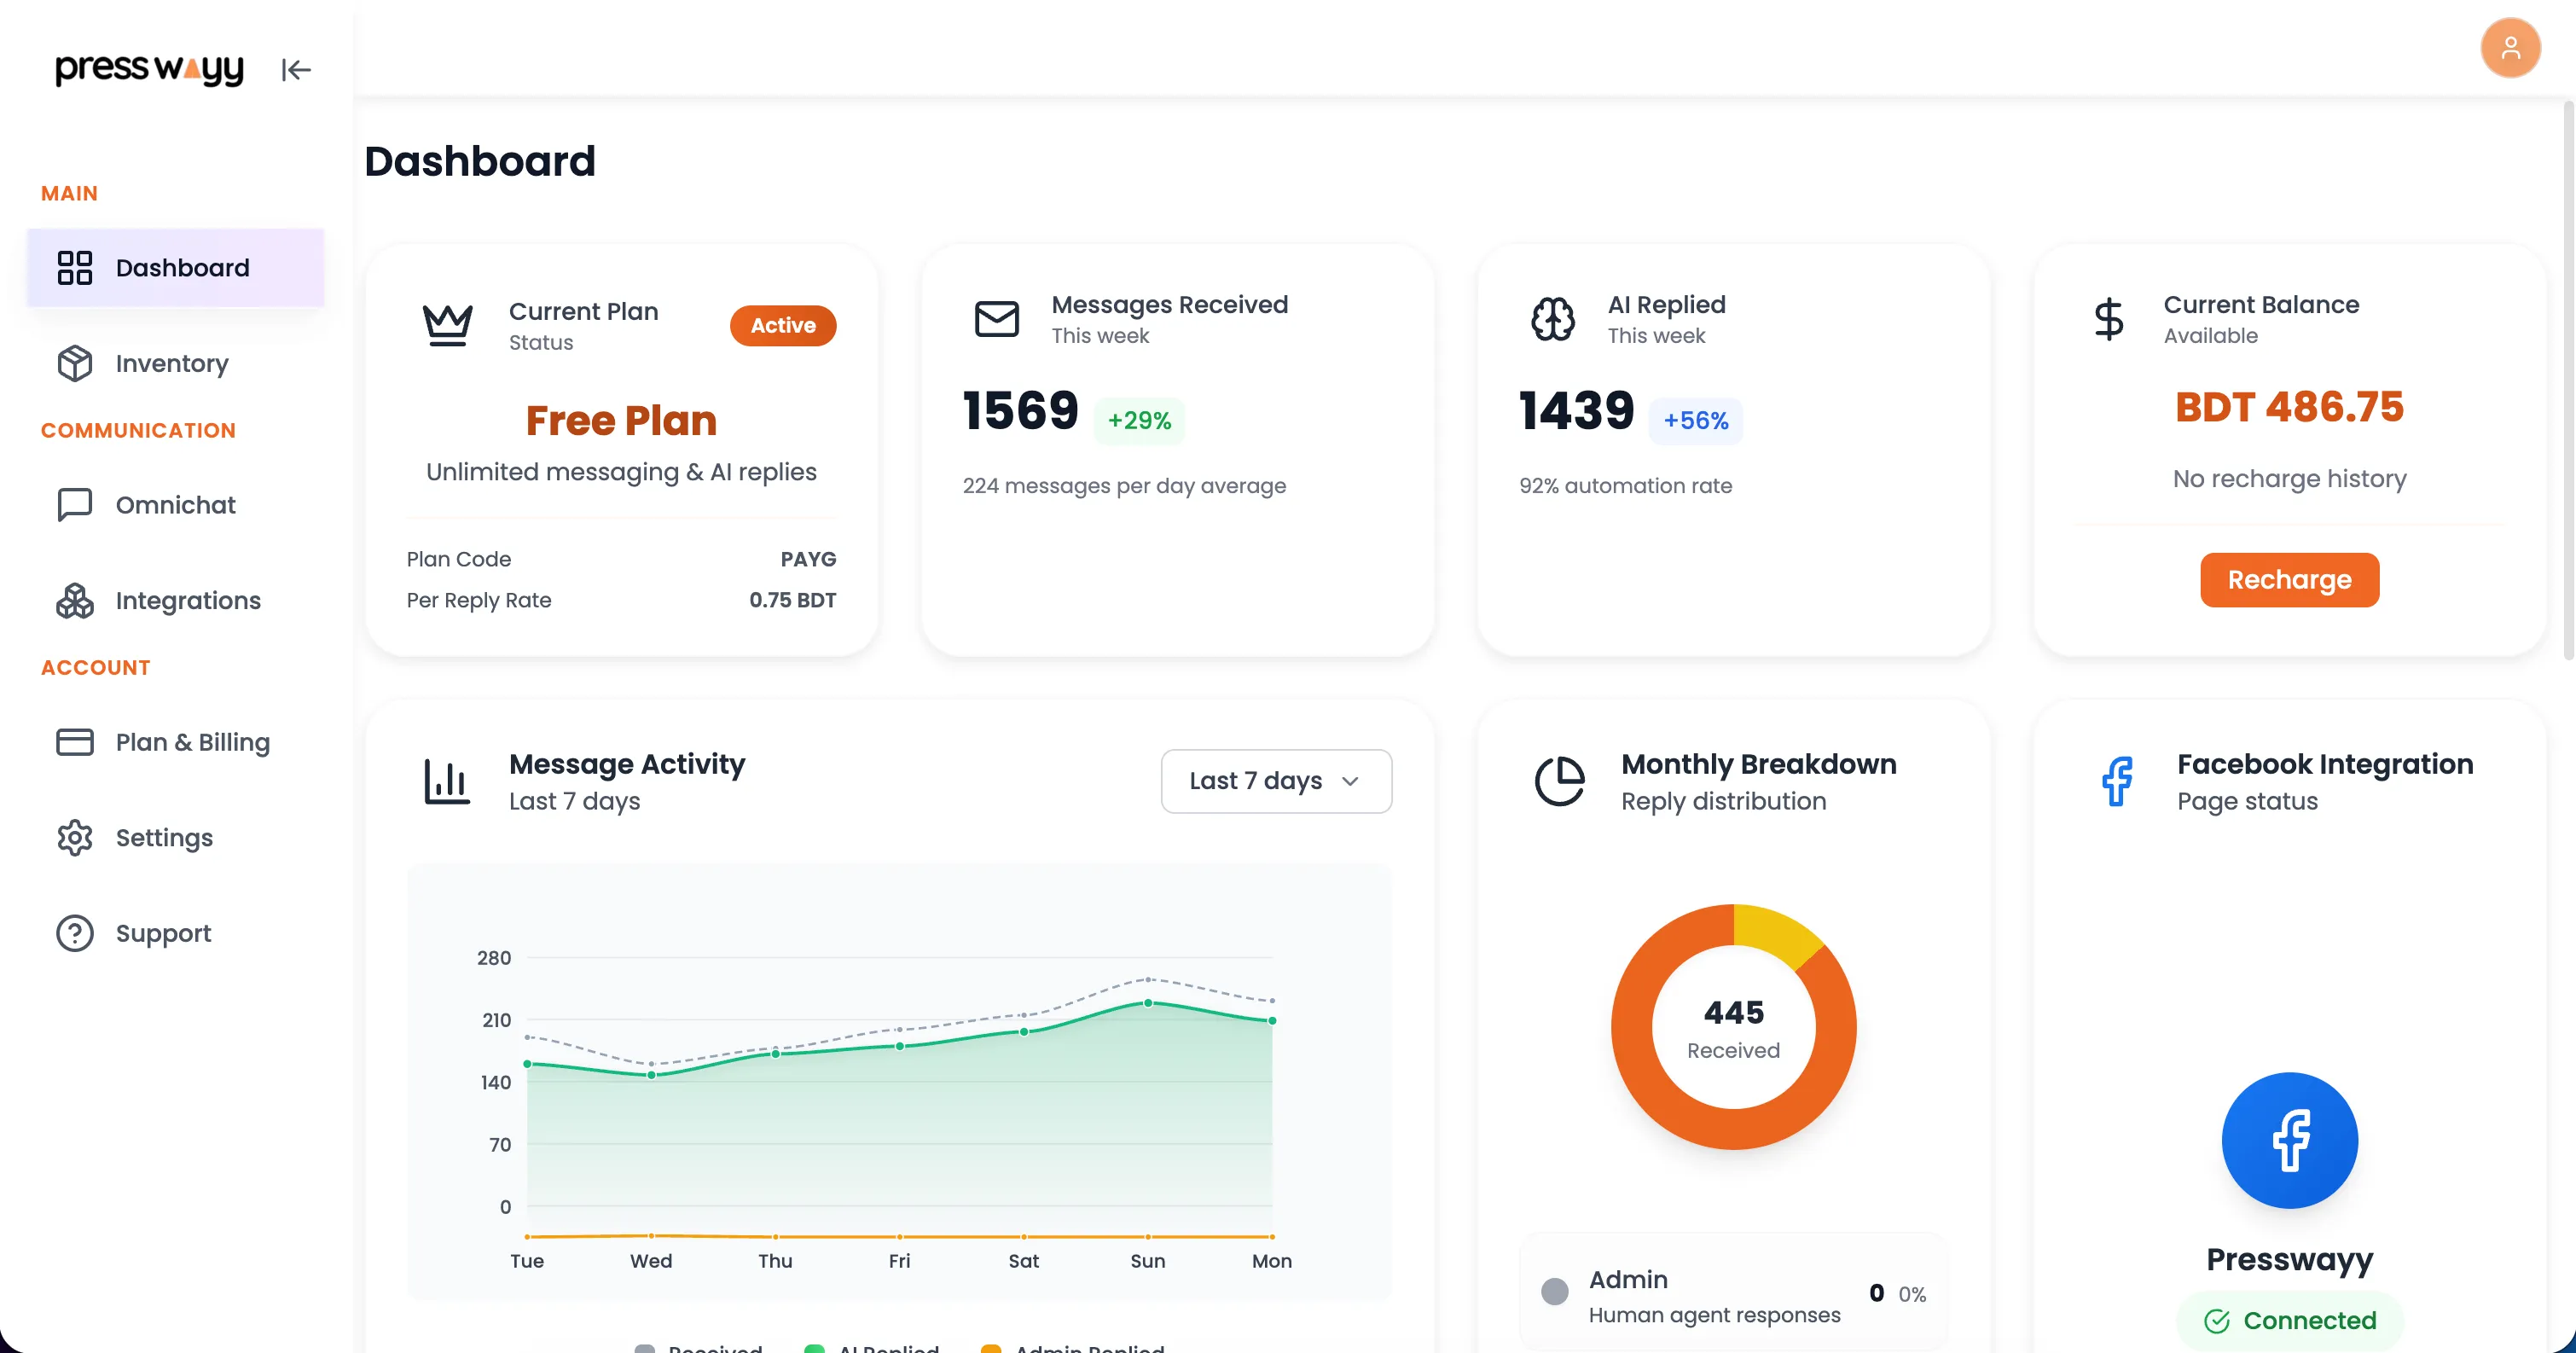Click the crown icon on Current Plan card
This screenshot has height=1353, width=2576.
447,323
